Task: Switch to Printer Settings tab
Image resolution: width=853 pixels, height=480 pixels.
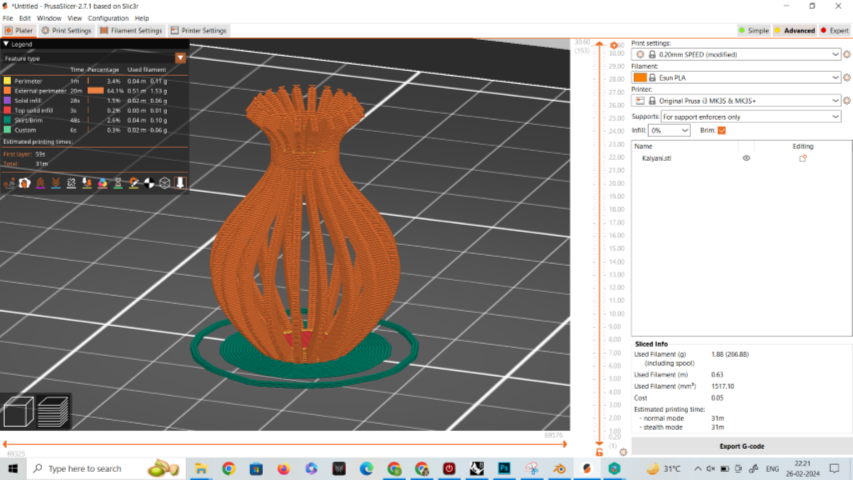Action: [x=198, y=30]
